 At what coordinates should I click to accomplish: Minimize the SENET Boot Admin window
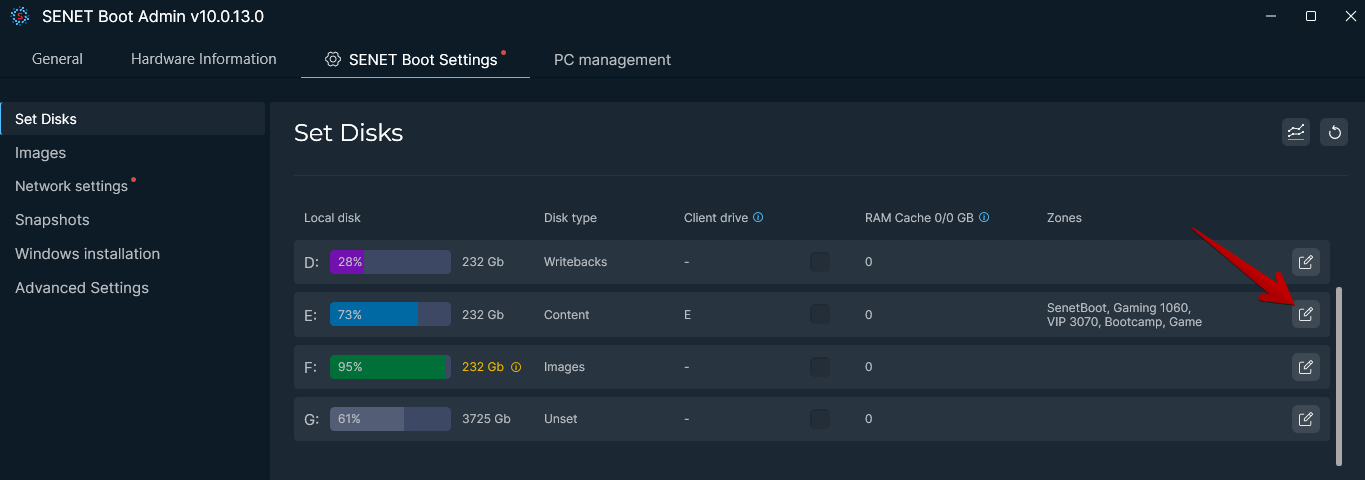pos(1270,16)
